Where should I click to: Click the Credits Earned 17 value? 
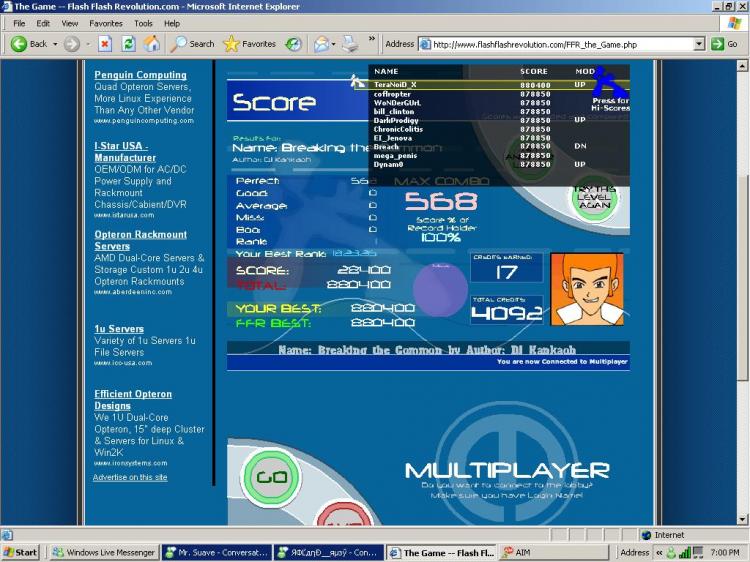(x=507, y=272)
